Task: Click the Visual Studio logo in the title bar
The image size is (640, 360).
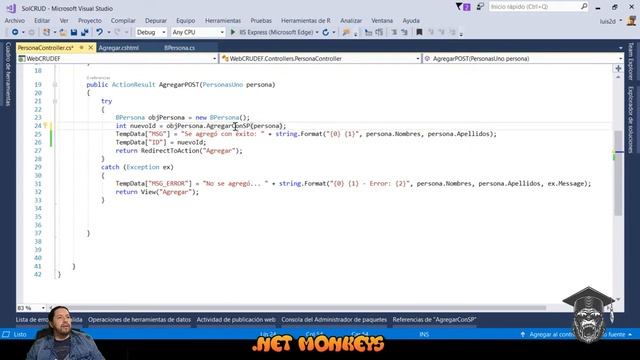Action: click(x=11, y=8)
